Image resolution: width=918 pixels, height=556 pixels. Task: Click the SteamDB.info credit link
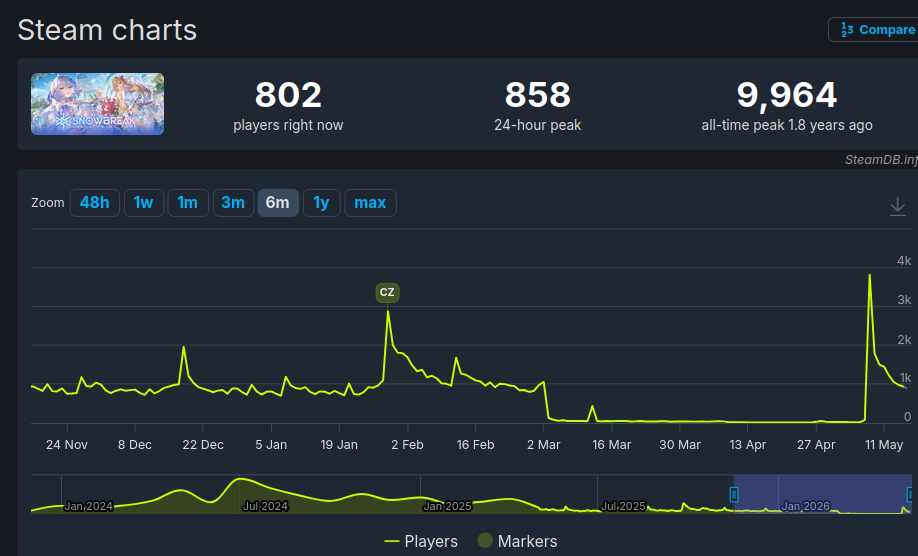pyautogui.click(x=881, y=160)
